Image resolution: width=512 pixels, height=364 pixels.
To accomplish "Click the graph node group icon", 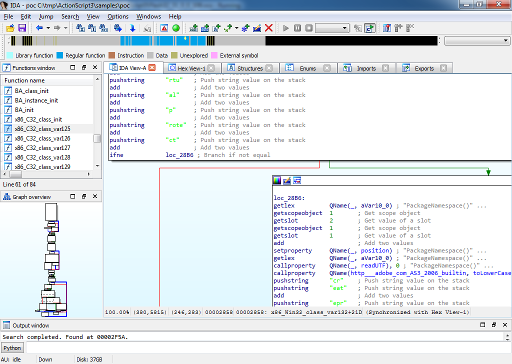I will coord(297,181).
